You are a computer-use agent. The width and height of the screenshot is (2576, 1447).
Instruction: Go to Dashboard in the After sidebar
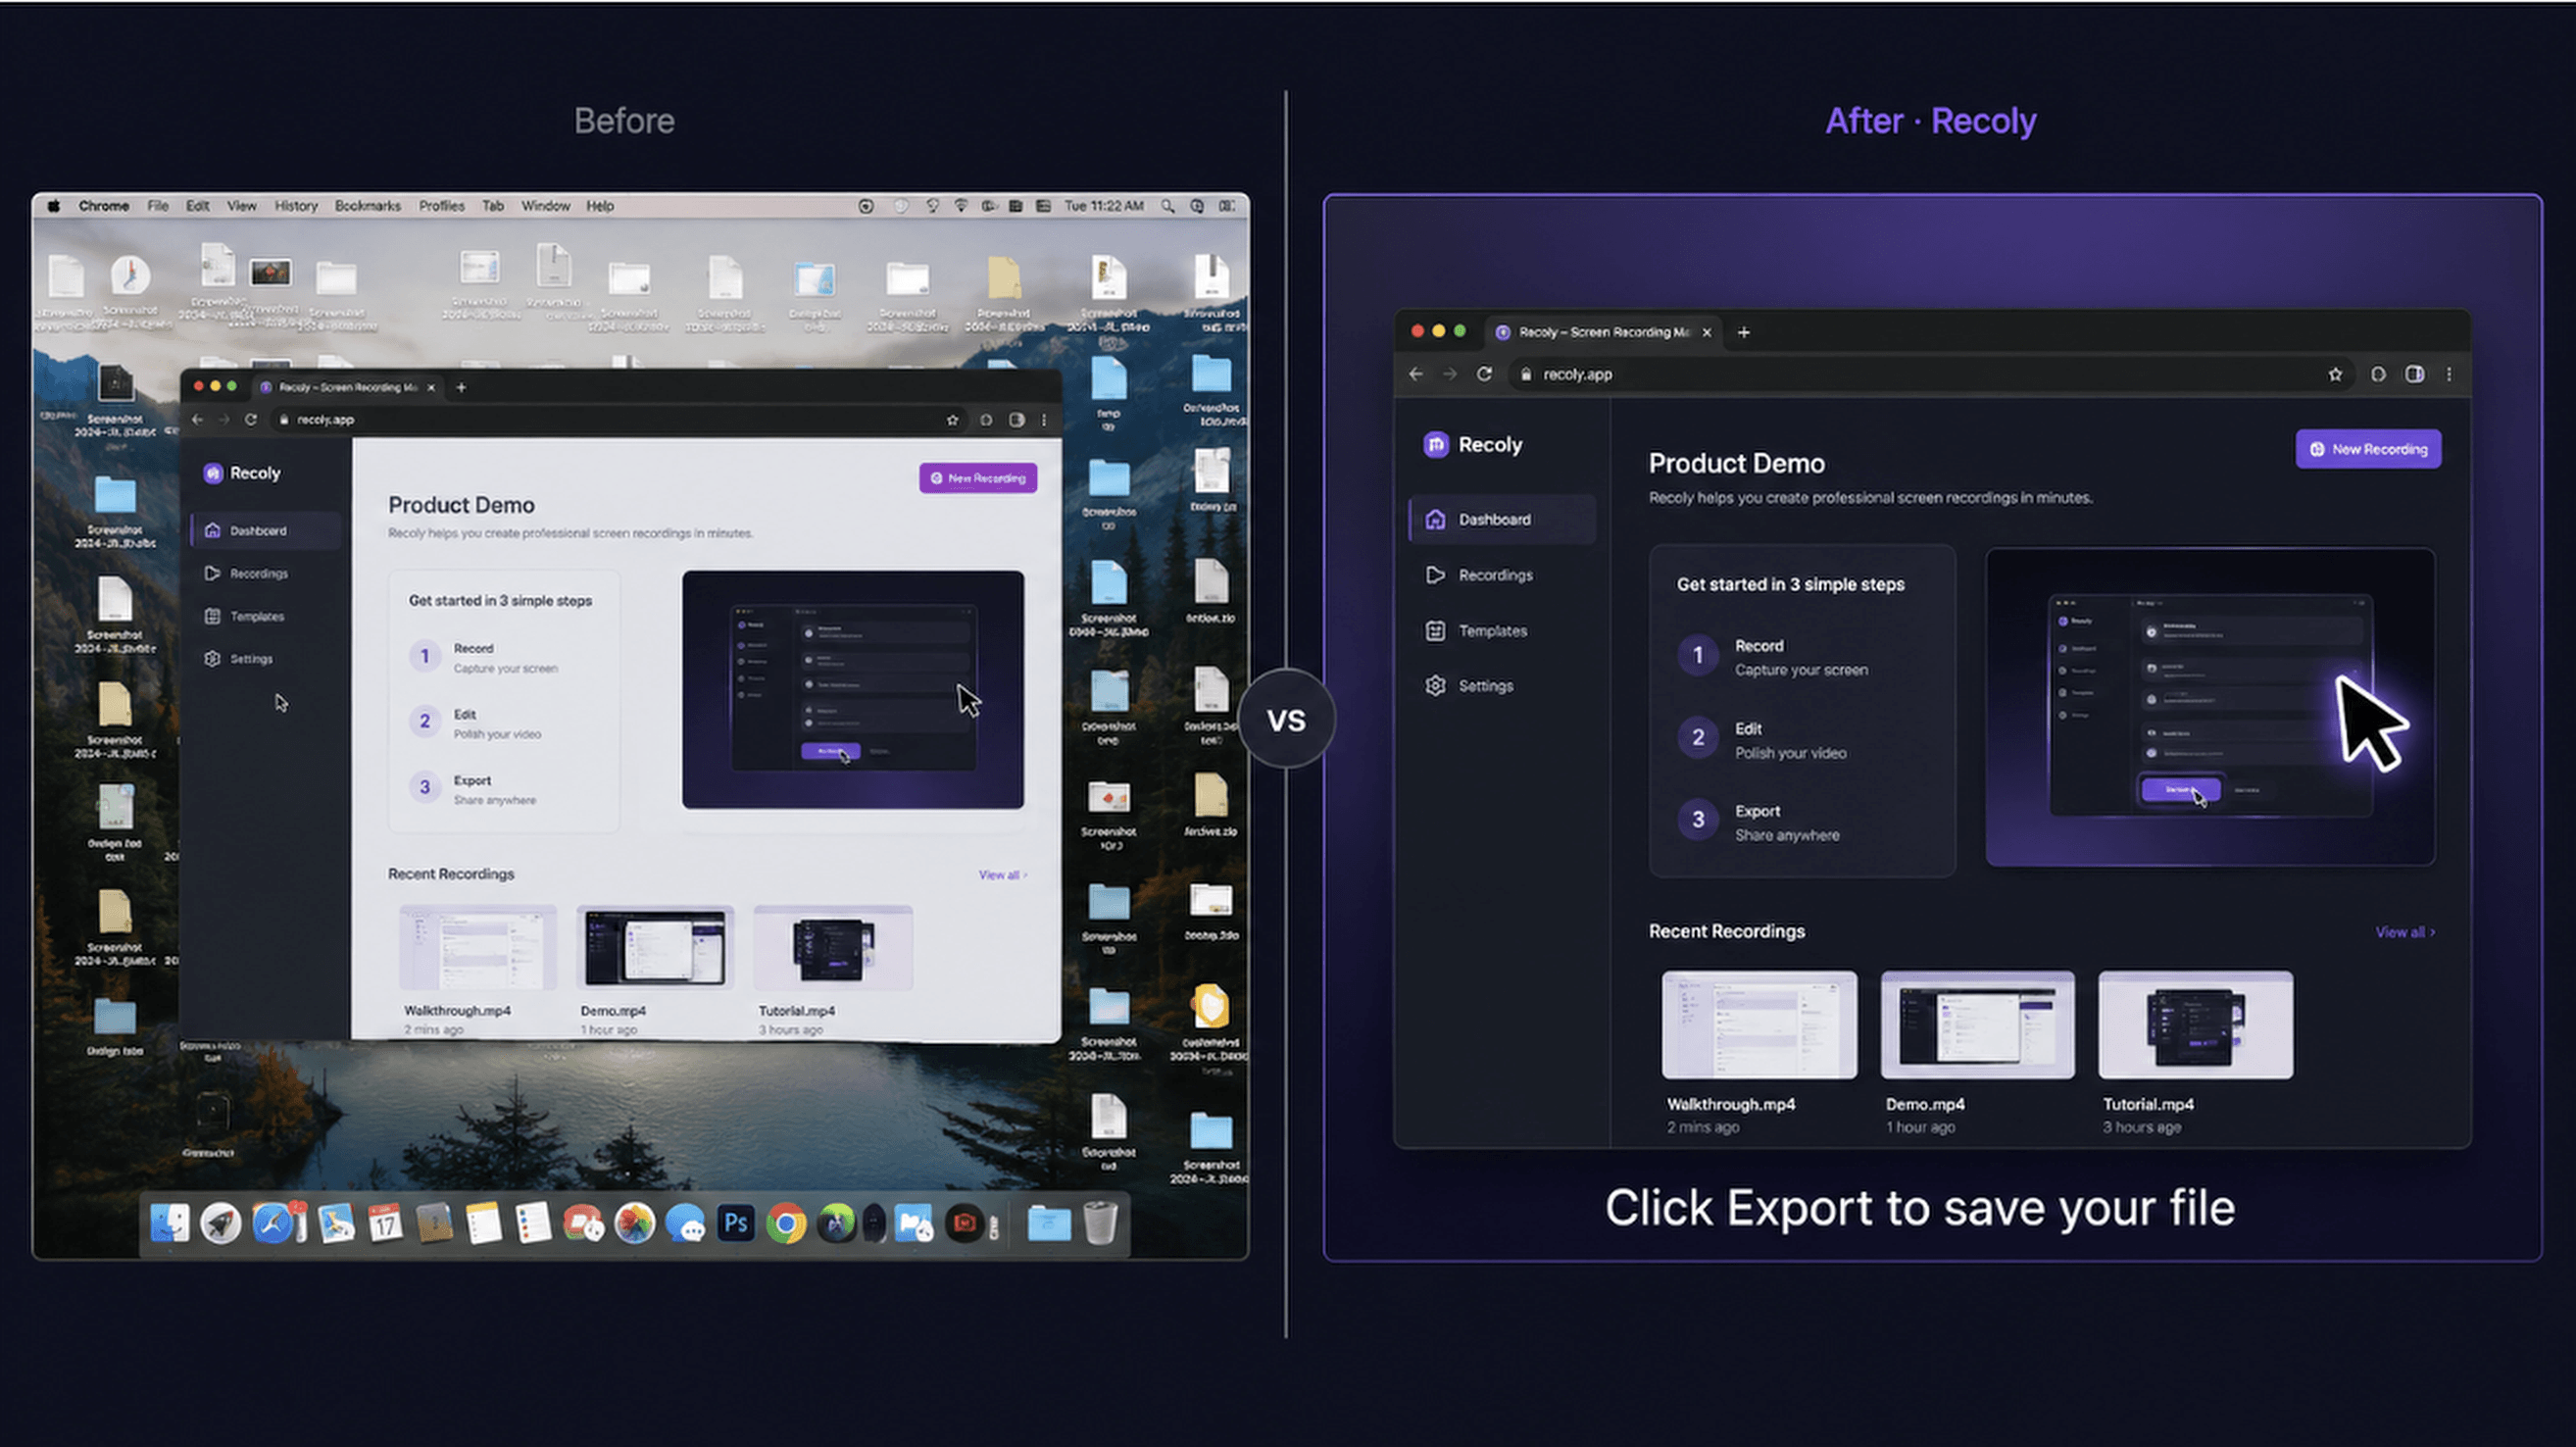pos(1502,519)
